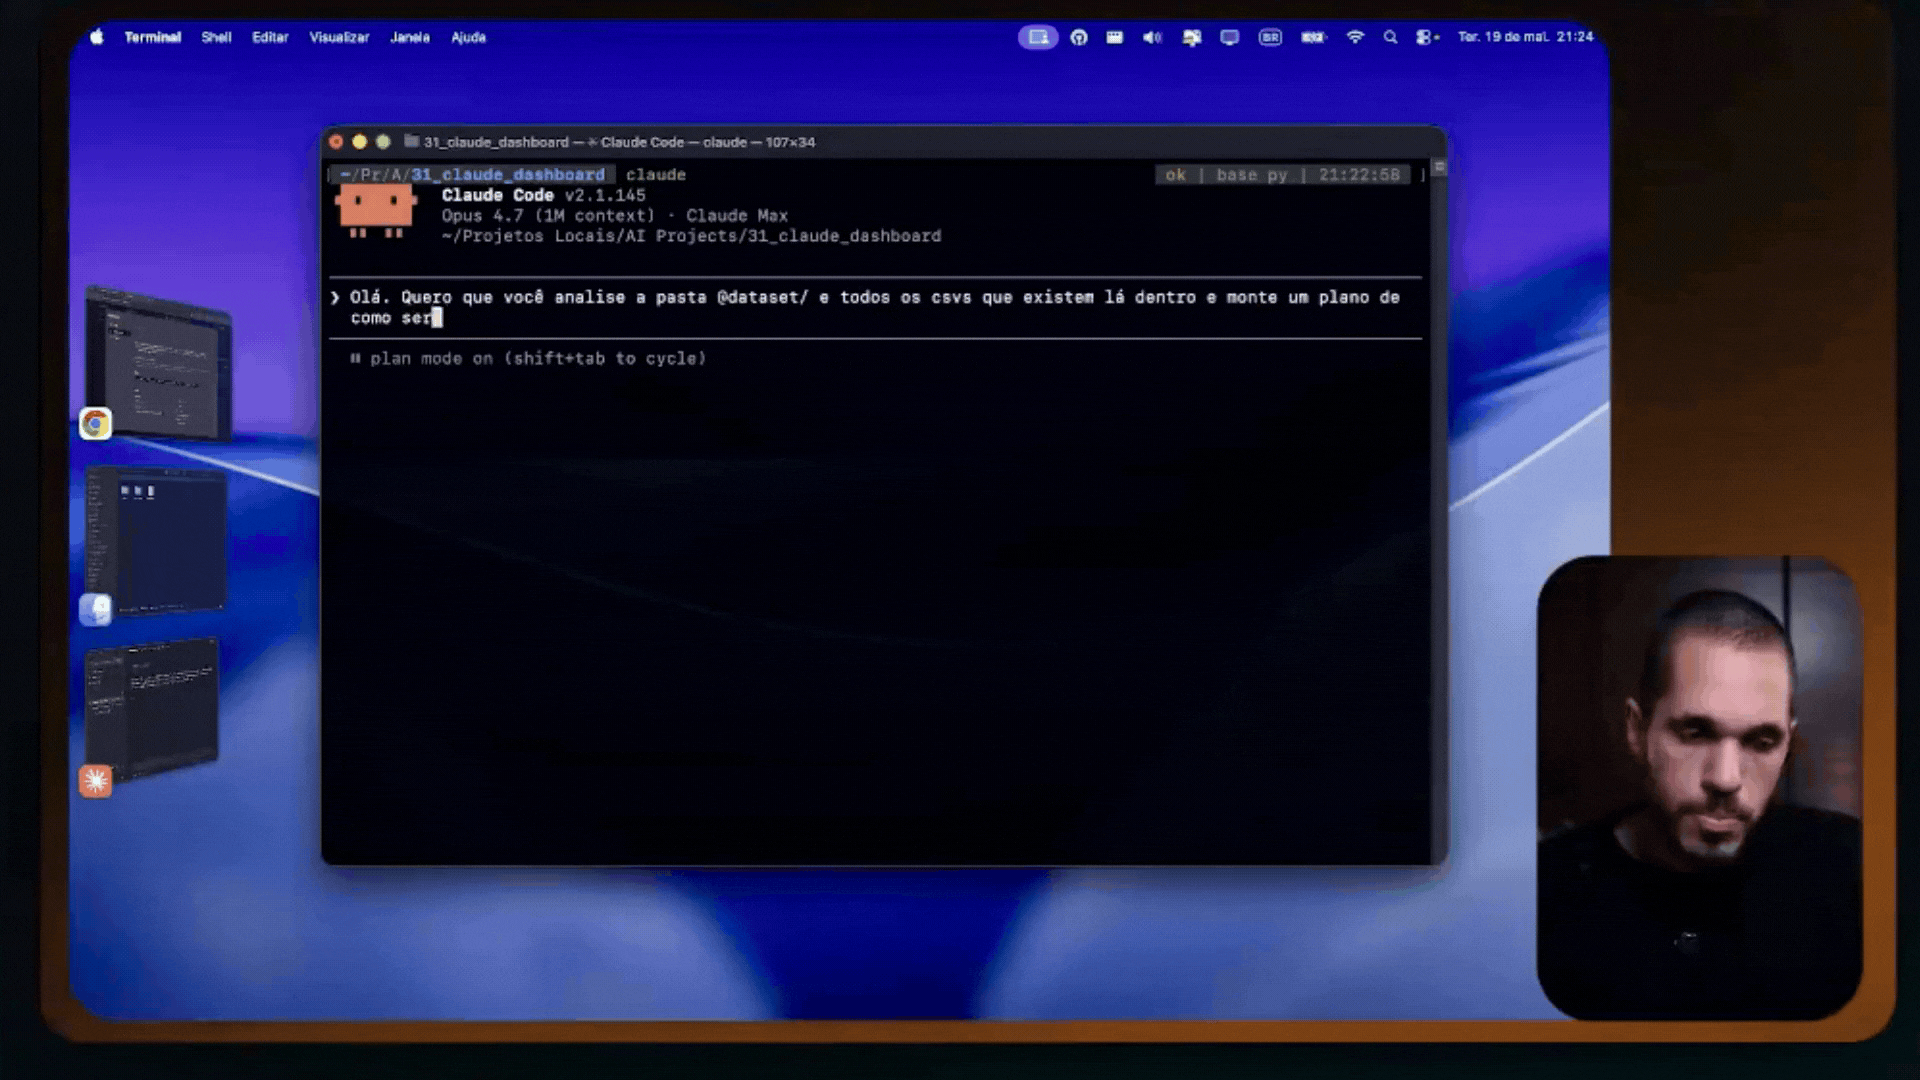This screenshot has width=1920, height=1080.
Task: Open the sound volume menu bar icon
Action: (x=1152, y=37)
